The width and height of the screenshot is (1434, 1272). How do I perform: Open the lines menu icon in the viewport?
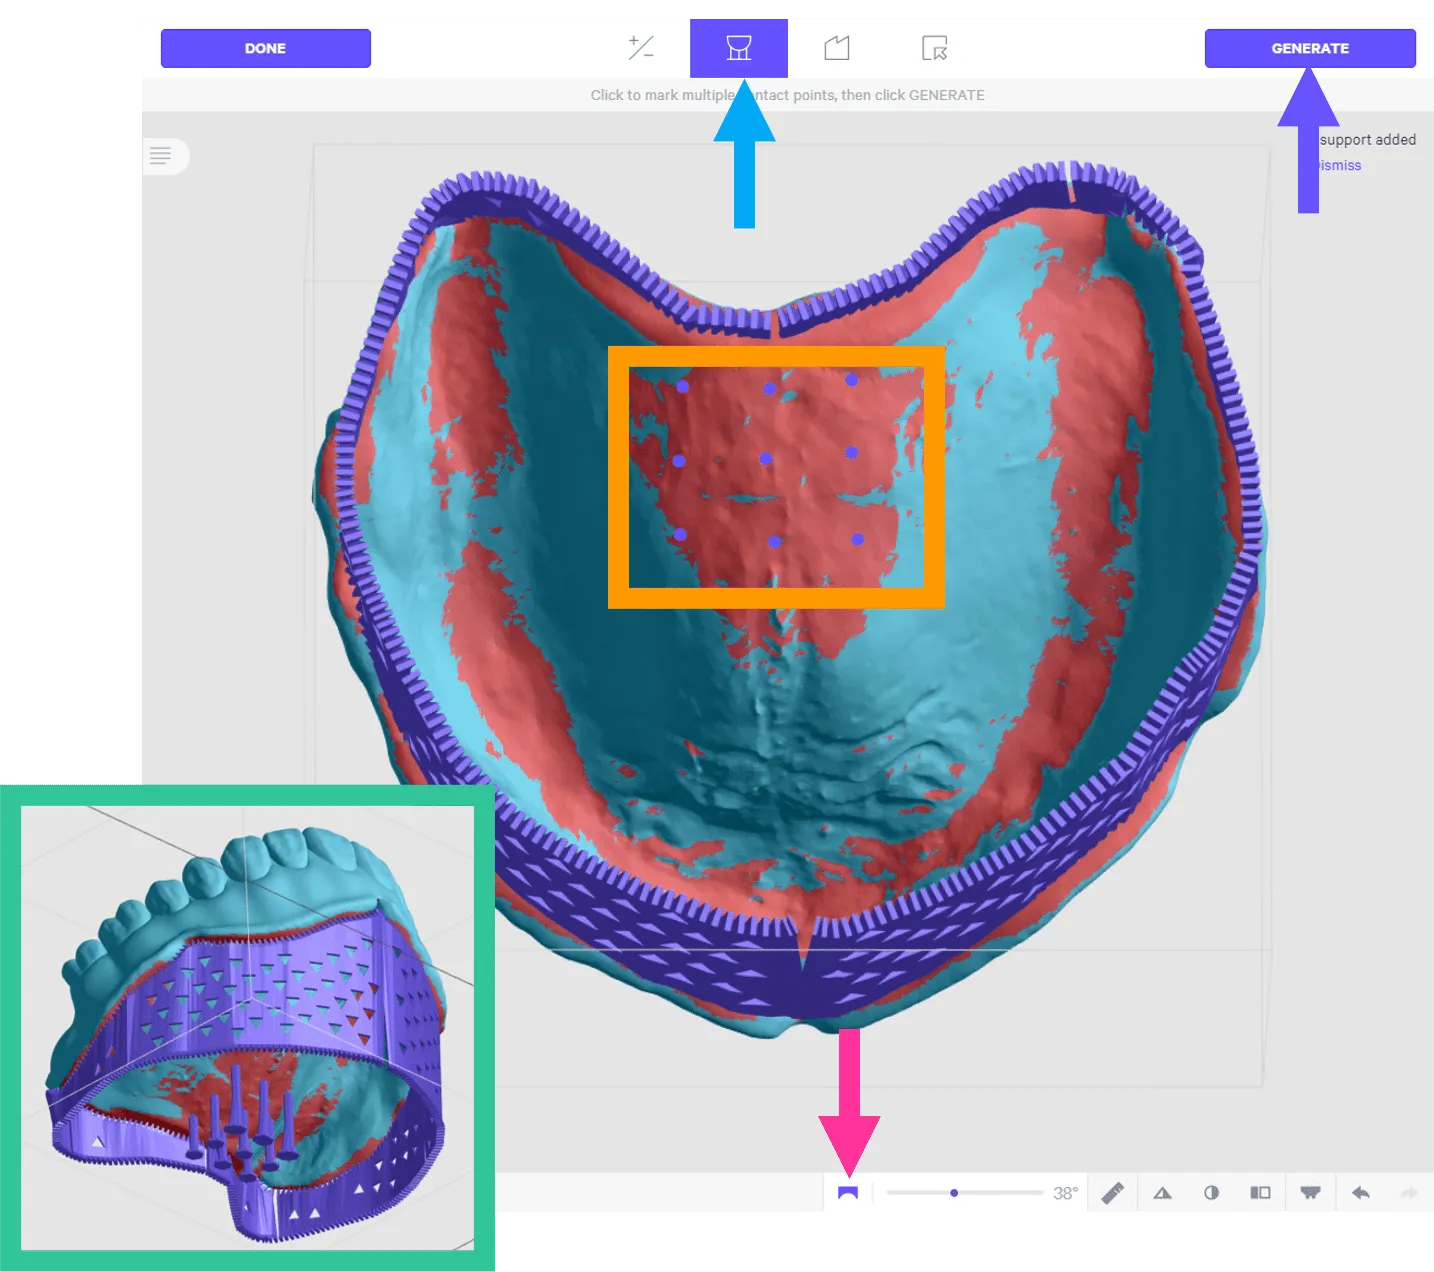[161, 155]
